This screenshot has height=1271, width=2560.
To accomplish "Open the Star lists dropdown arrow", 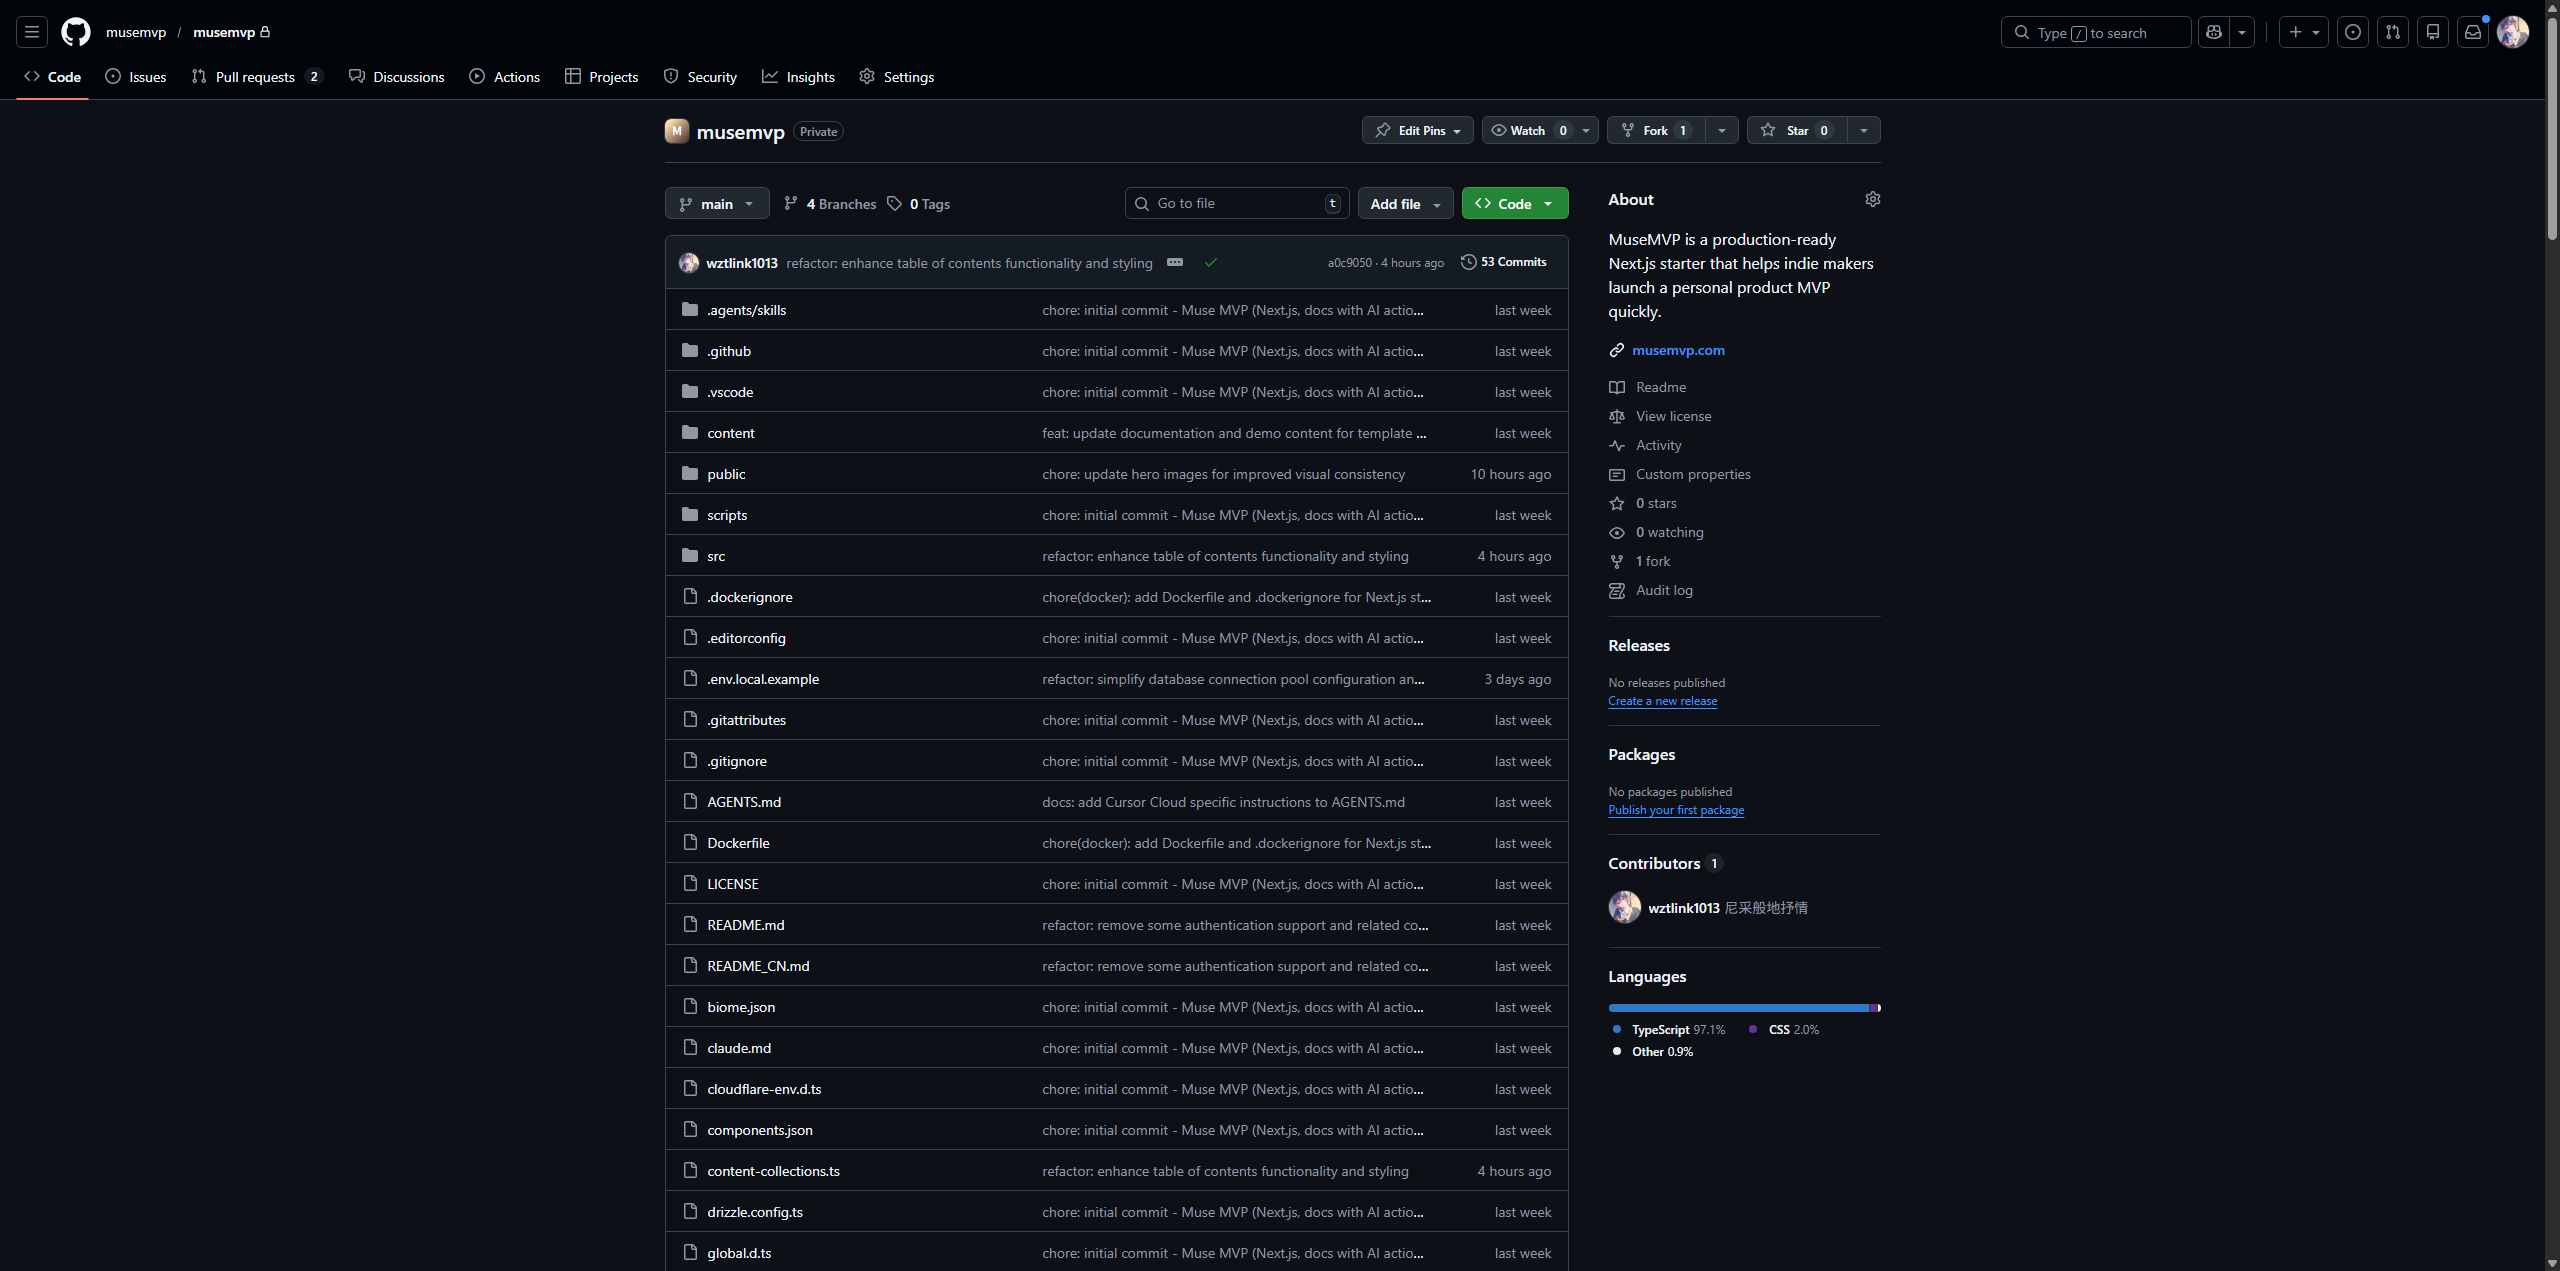I will coord(1864,130).
